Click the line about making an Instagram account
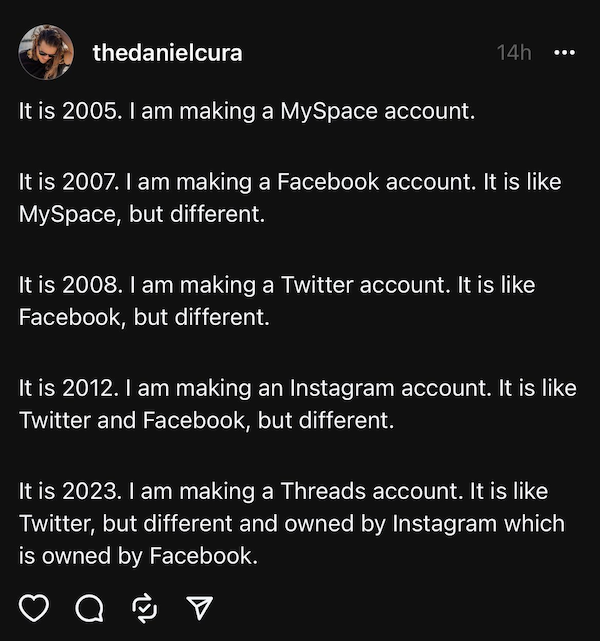The height and width of the screenshot is (641, 600). click(x=298, y=388)
